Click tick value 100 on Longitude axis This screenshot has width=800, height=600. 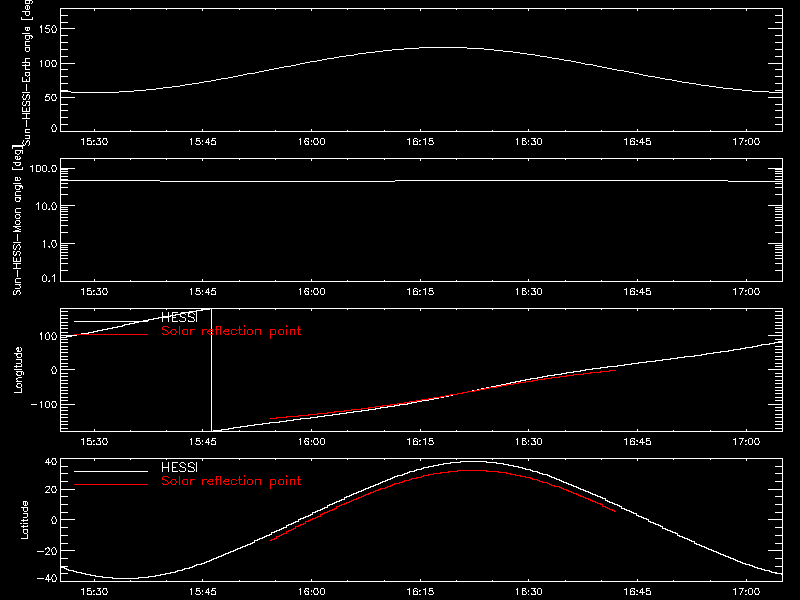[x=48, y=336]
